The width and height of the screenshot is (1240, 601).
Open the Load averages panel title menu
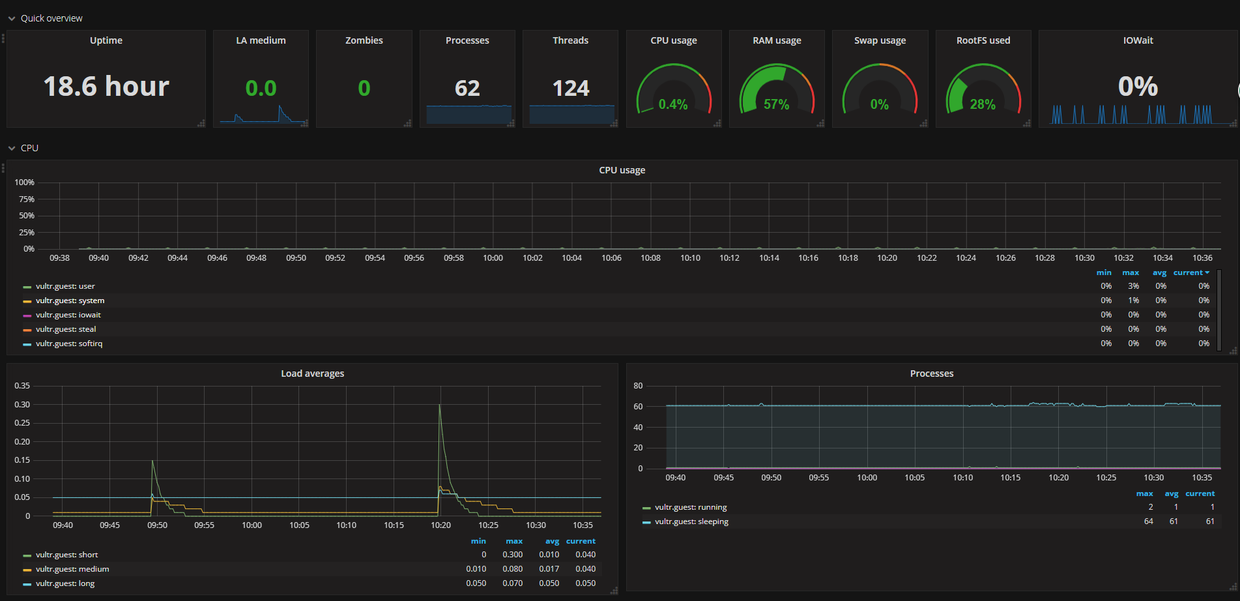click(312, 373)
